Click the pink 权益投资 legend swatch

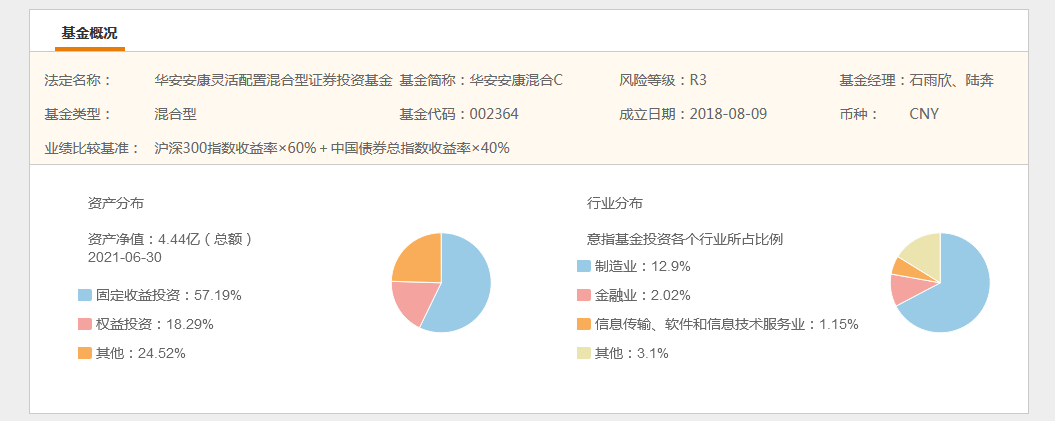pos(84,324)
